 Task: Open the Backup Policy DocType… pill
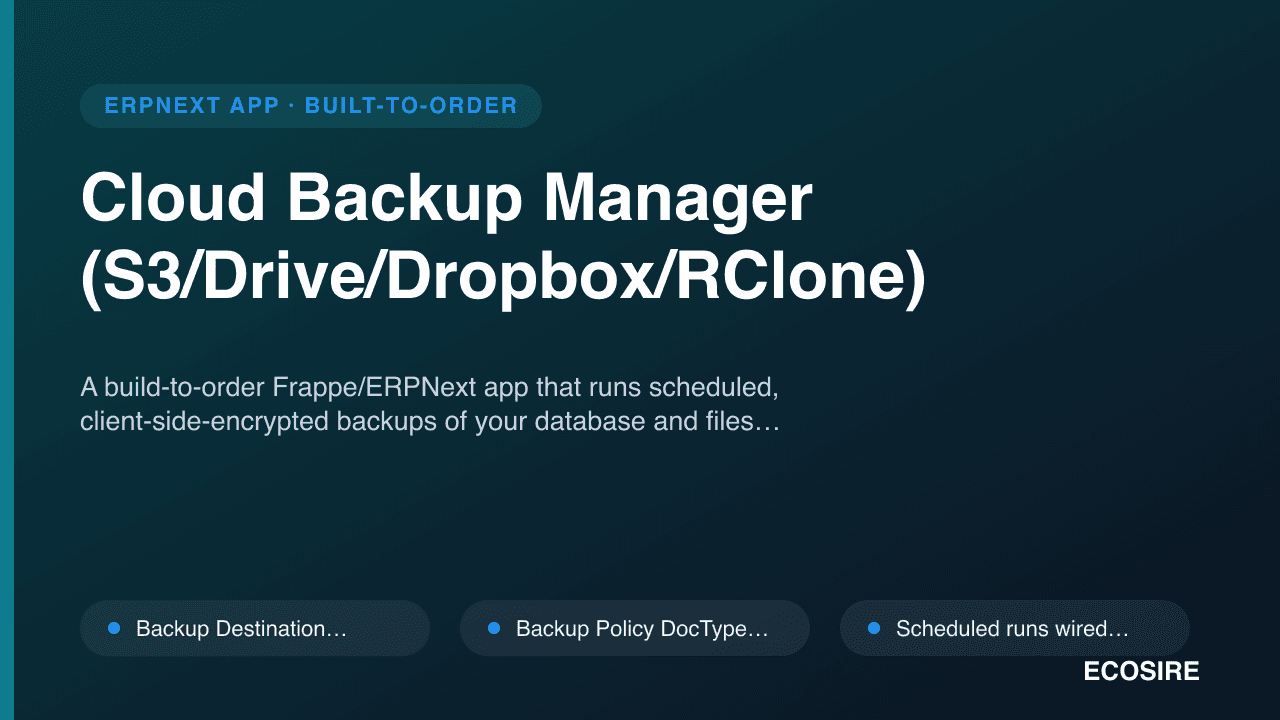[x=634, y=628]
